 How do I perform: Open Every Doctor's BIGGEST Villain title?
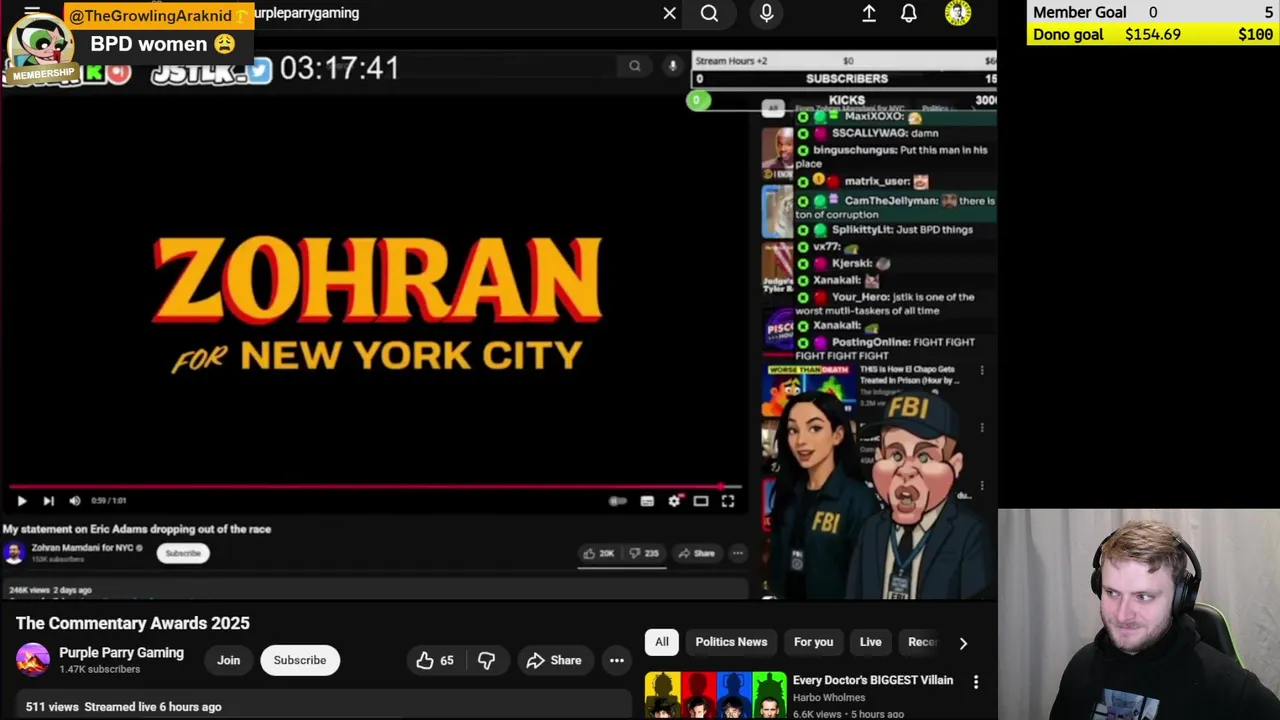(873, 680)
